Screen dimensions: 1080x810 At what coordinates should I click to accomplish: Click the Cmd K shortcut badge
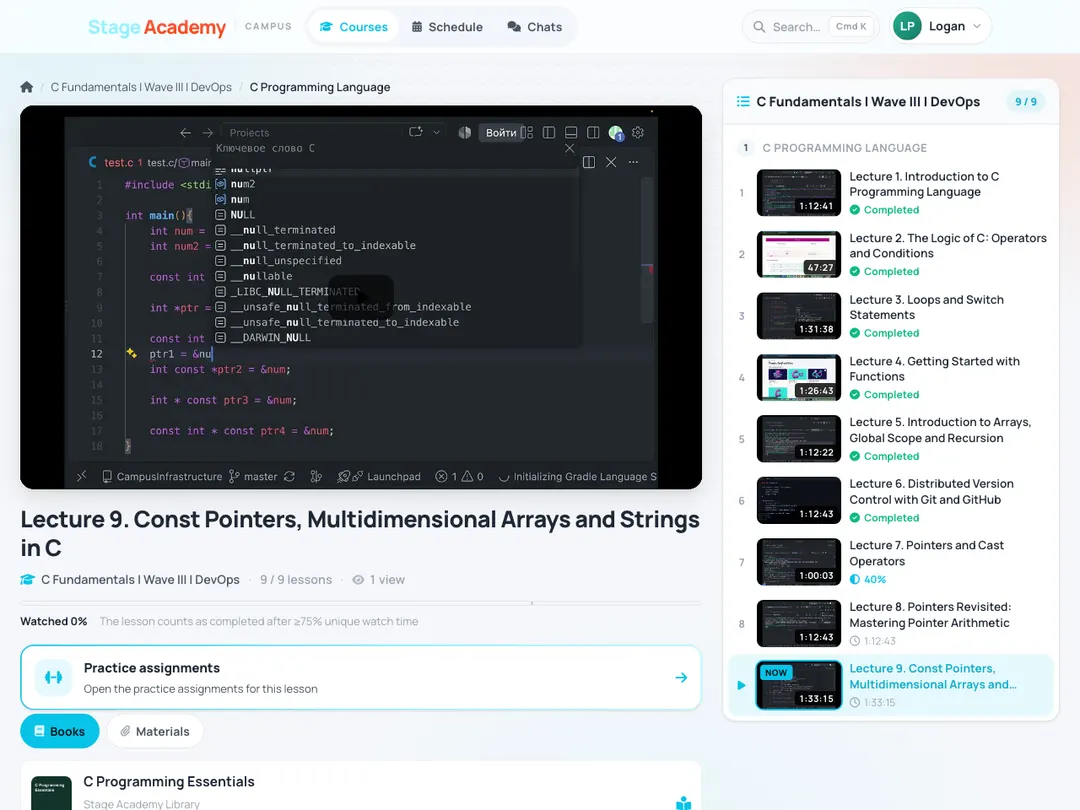pos(851,26)
